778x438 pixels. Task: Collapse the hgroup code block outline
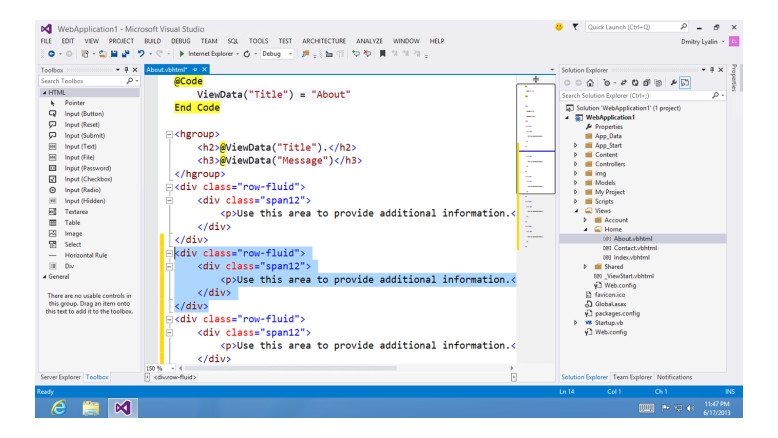(168, 132)
